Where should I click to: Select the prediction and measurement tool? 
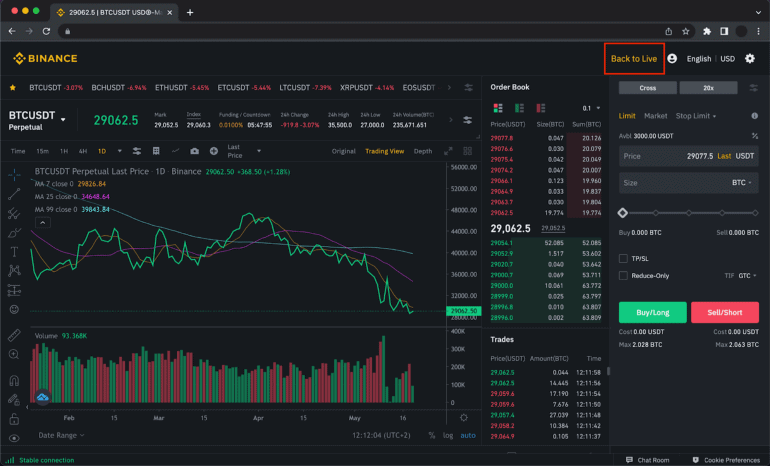click(x=14, y=290)
